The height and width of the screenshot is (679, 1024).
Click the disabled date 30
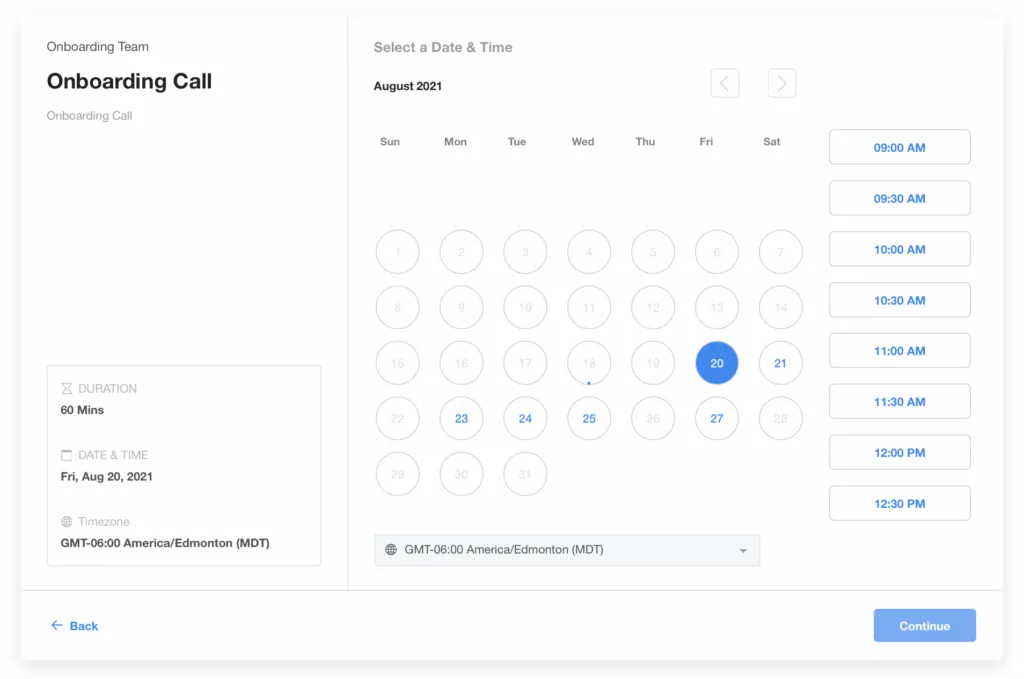[x=461, y=474]
